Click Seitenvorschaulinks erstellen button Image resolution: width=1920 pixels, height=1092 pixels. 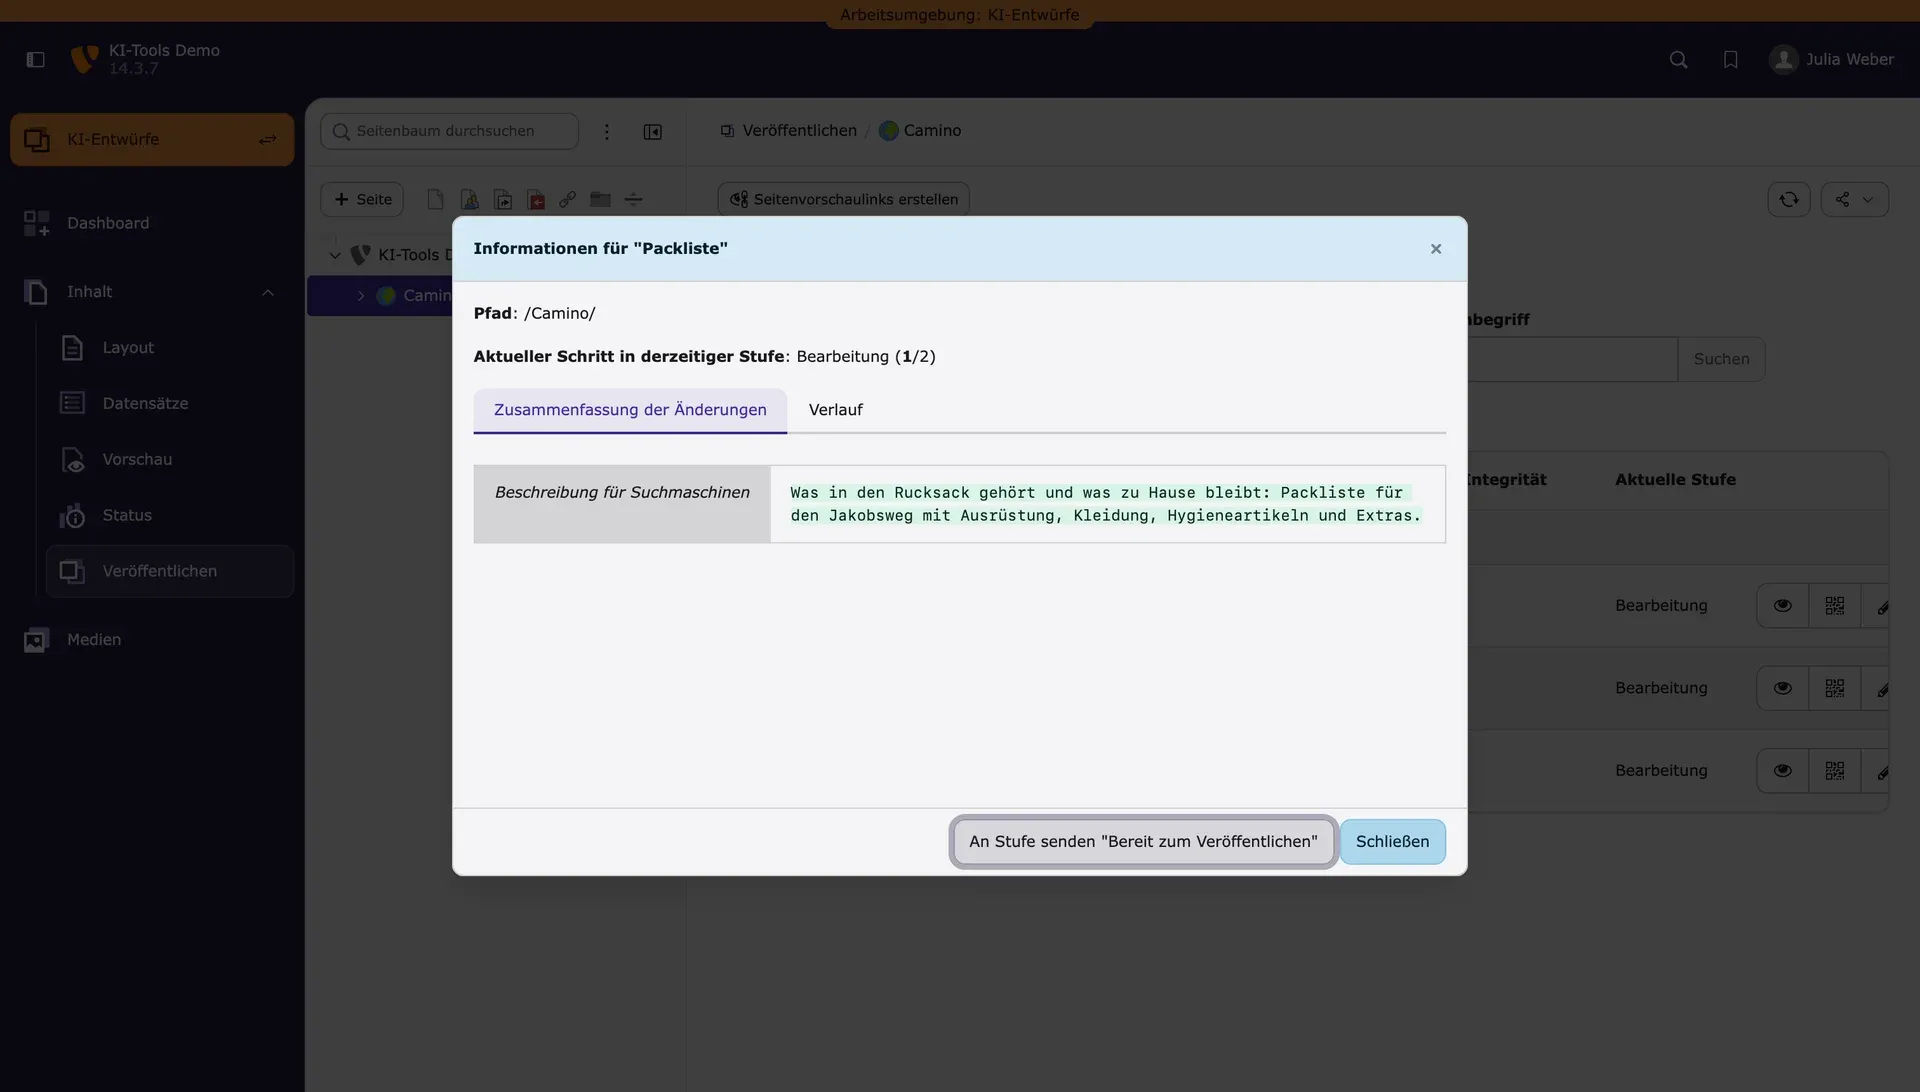pos(843,199)
